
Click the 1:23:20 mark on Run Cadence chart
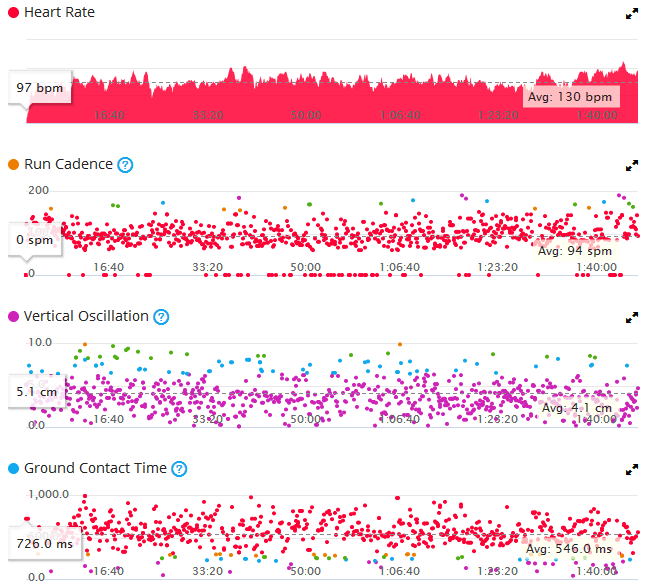click(498, 267)
